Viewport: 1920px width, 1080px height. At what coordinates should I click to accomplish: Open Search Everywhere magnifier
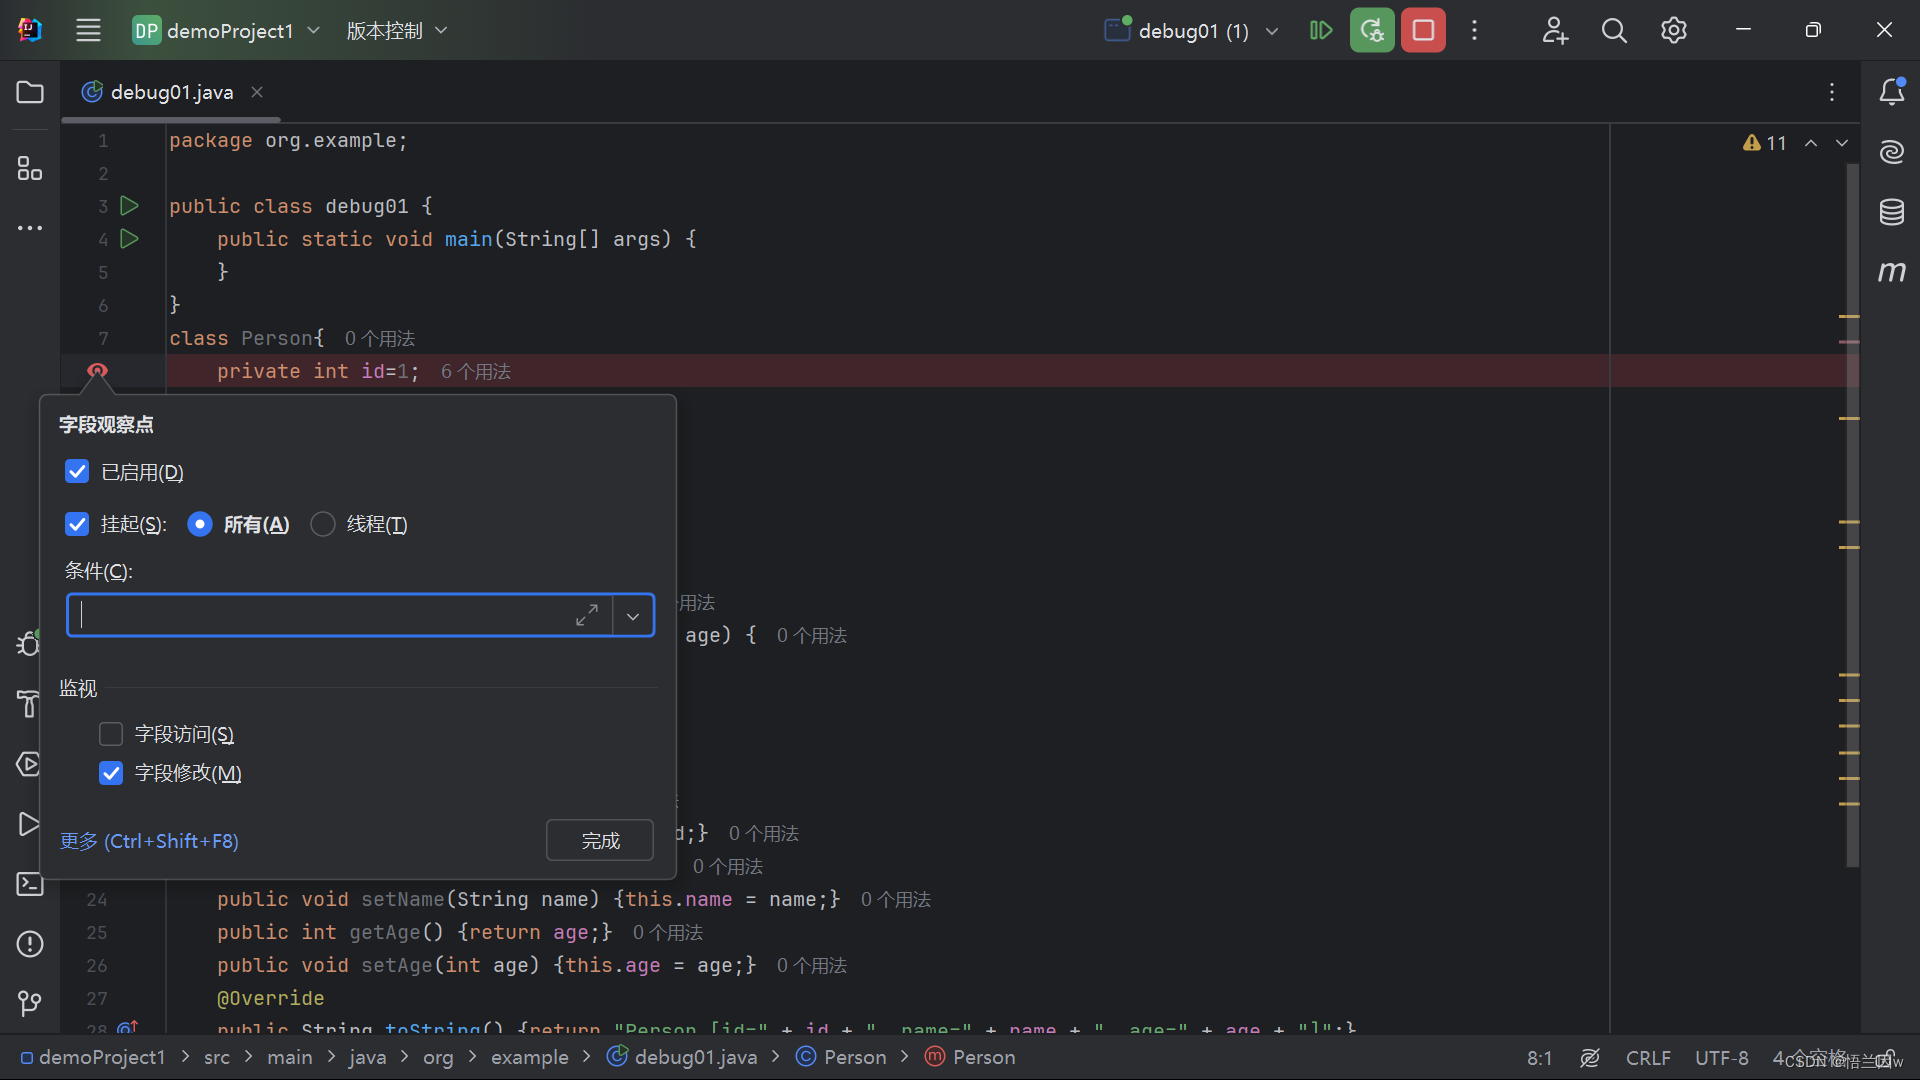click(1614, 30)
